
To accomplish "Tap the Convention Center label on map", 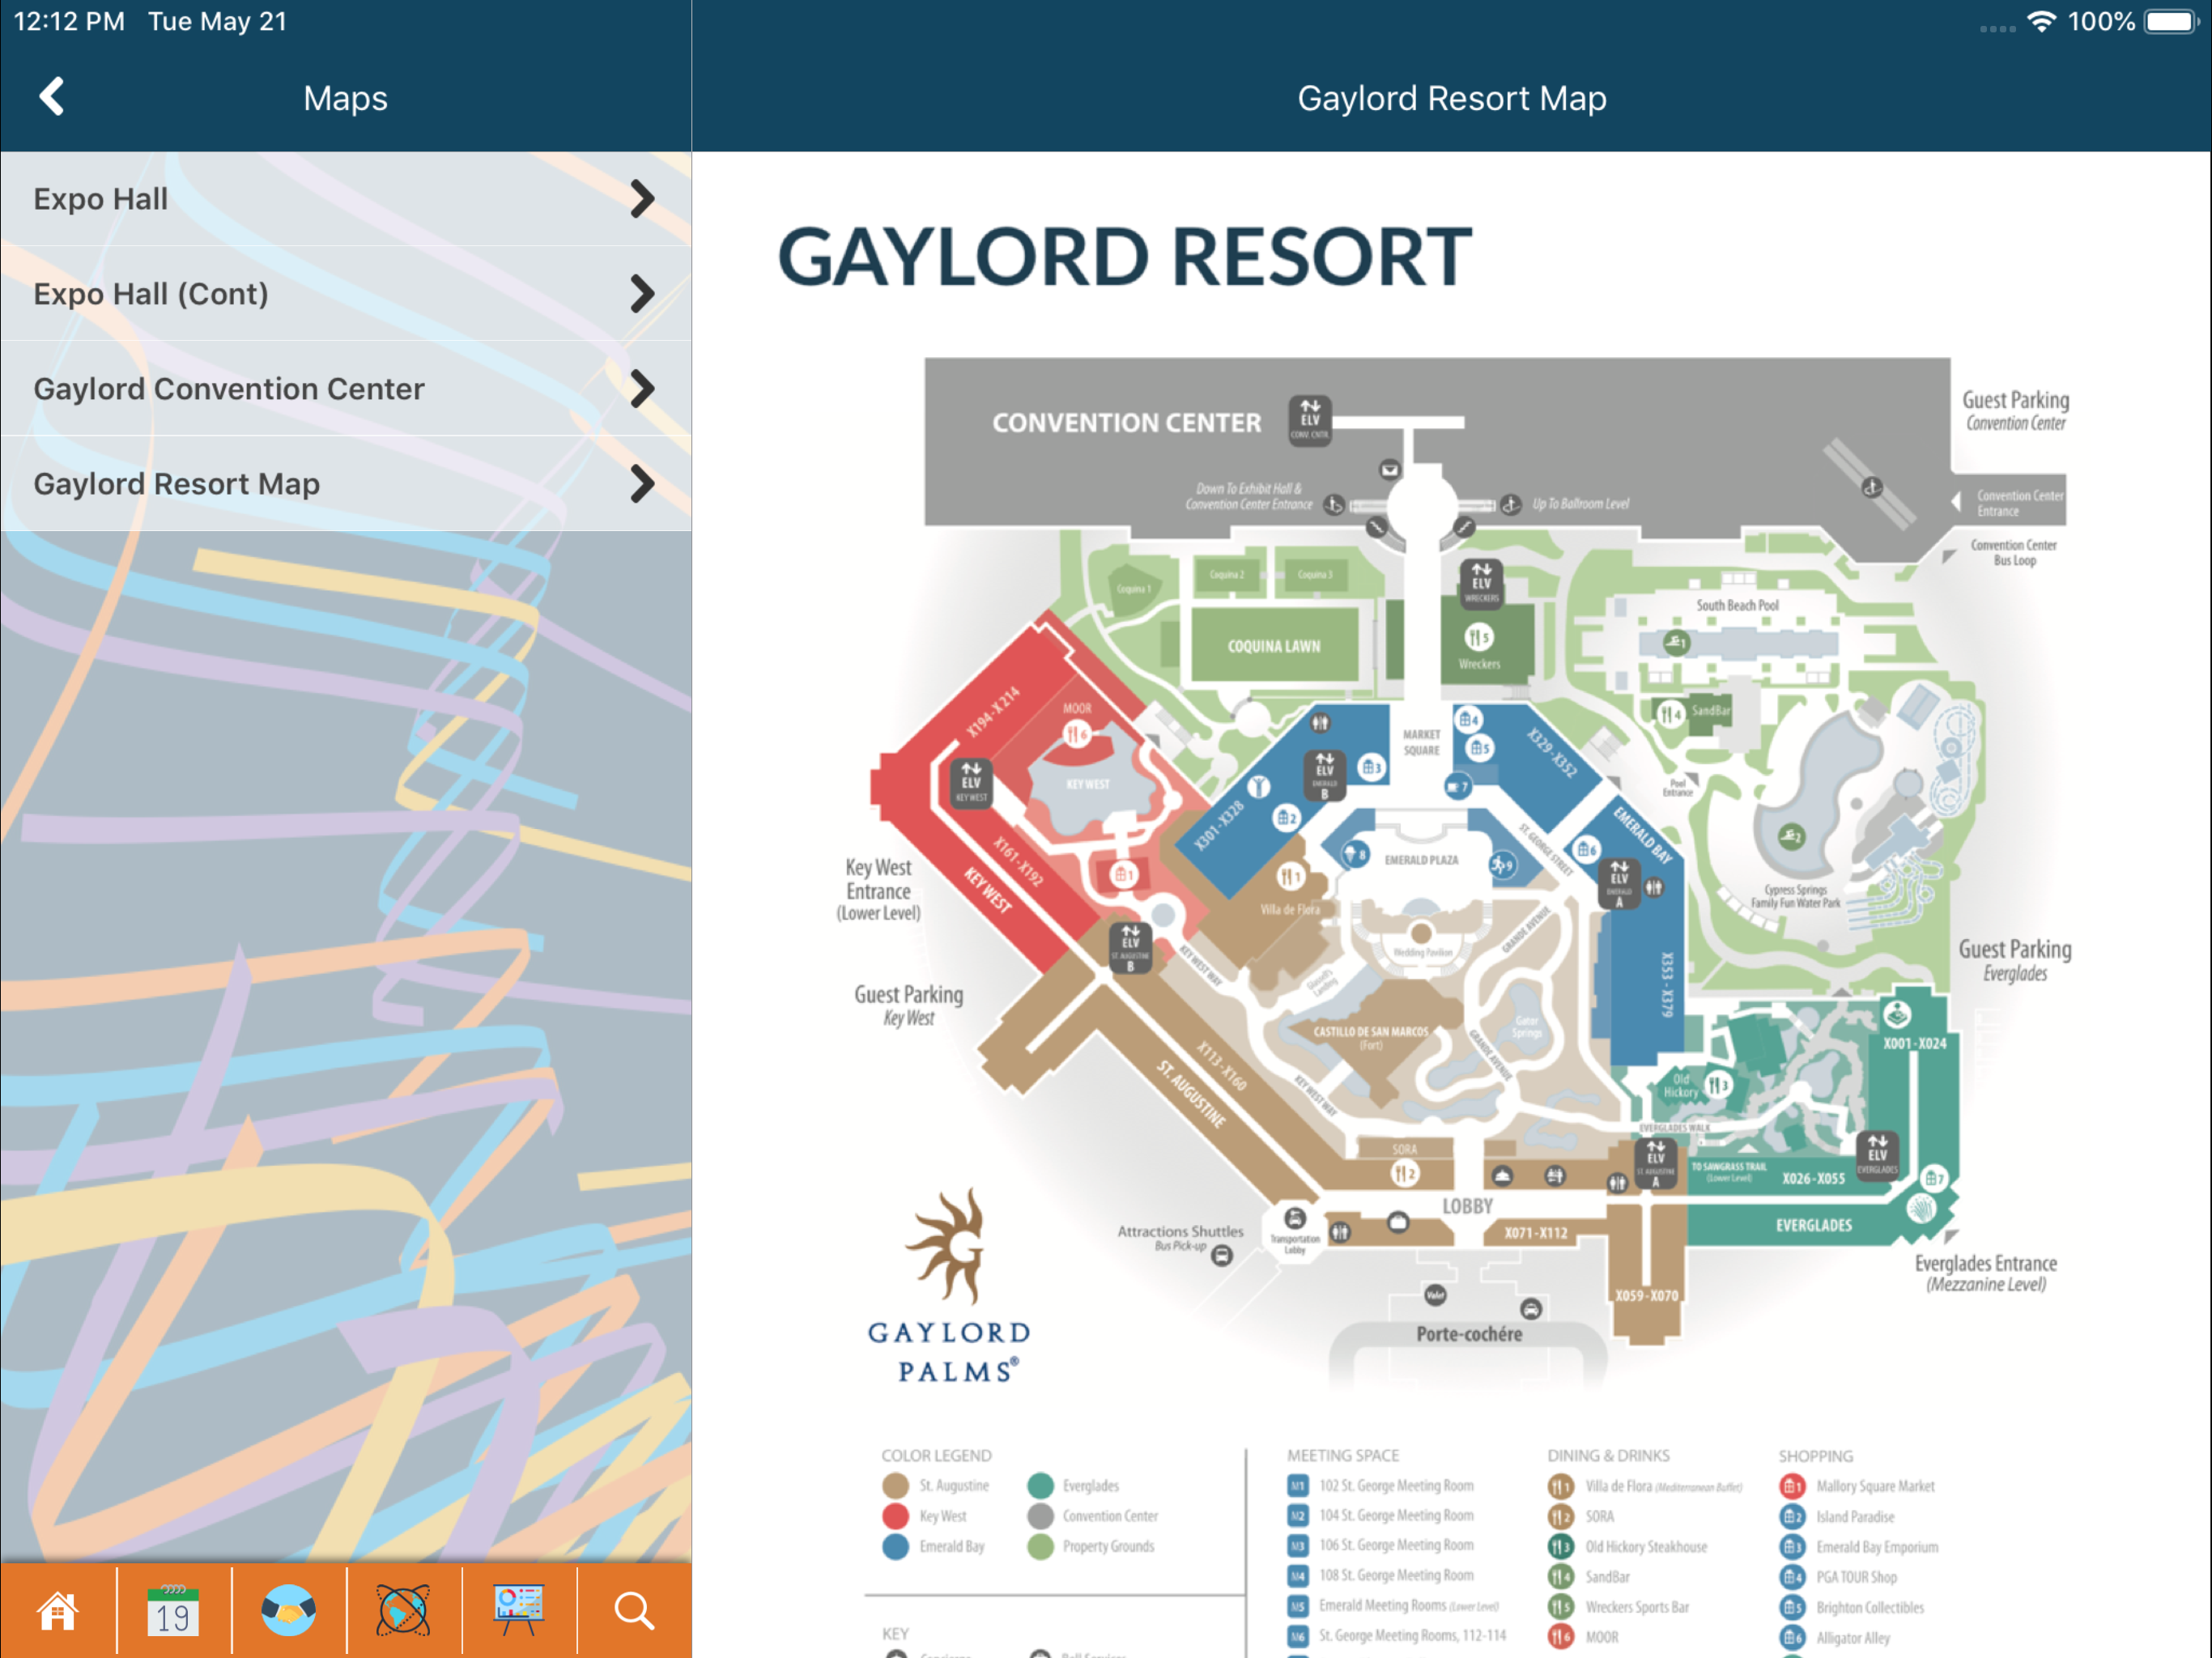I will 1127,423.
